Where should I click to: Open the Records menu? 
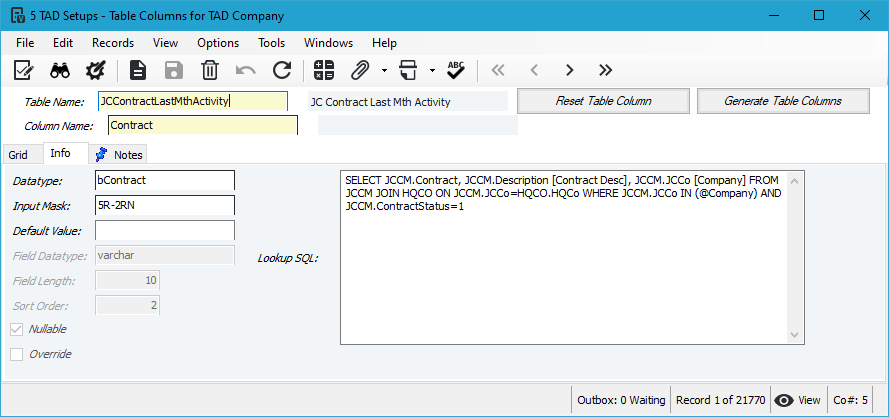point(113,43)
